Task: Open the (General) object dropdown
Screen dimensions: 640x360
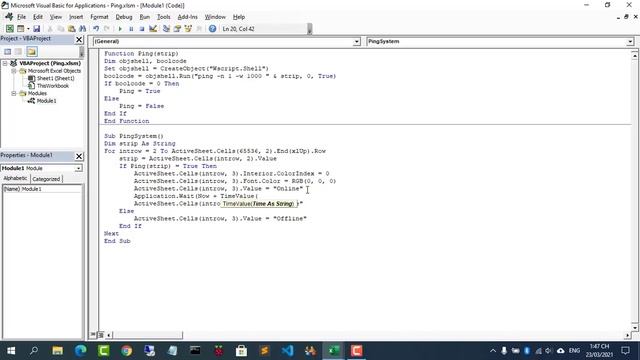Action: 357,42
